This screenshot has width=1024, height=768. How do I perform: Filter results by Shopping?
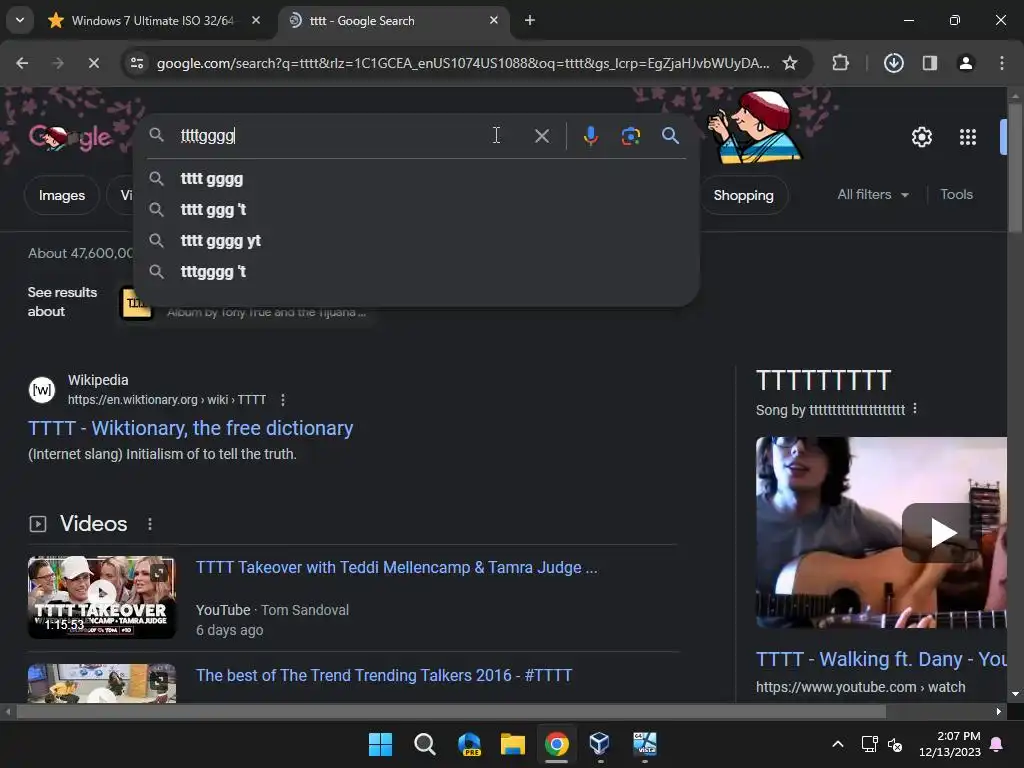(743, 195)
